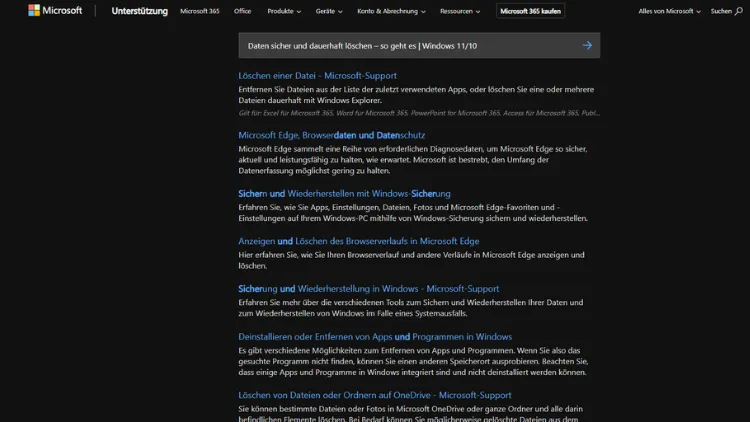Open Sicherung und Wiederherstellung in Windows link
This screenshot has height=422, width=750.
(x=369, y=289)
